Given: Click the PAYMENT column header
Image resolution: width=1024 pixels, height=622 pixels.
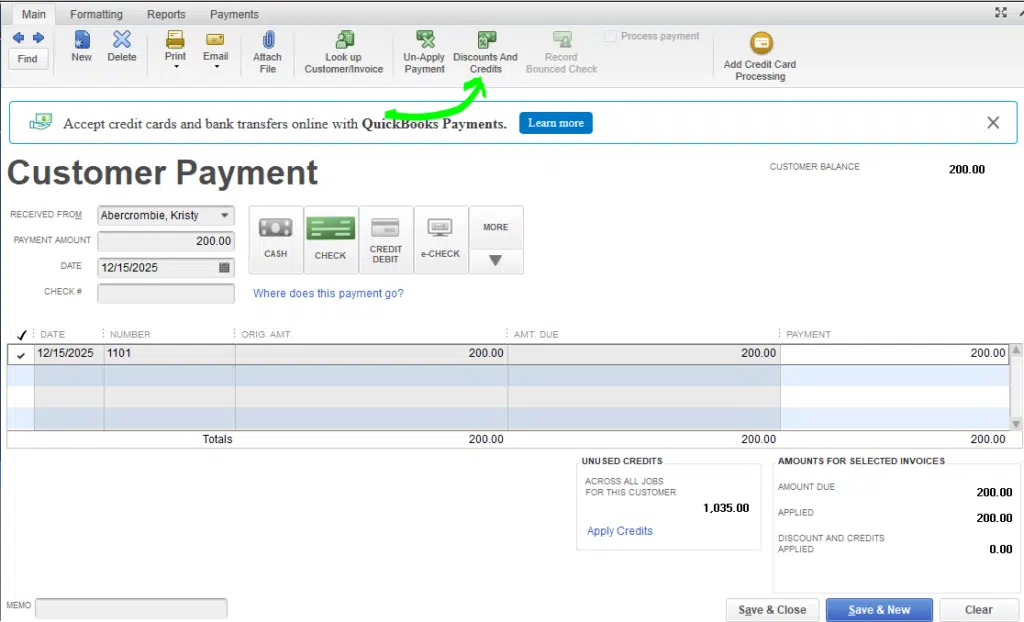Looking at the screenshot, I should tap(808, 335).
